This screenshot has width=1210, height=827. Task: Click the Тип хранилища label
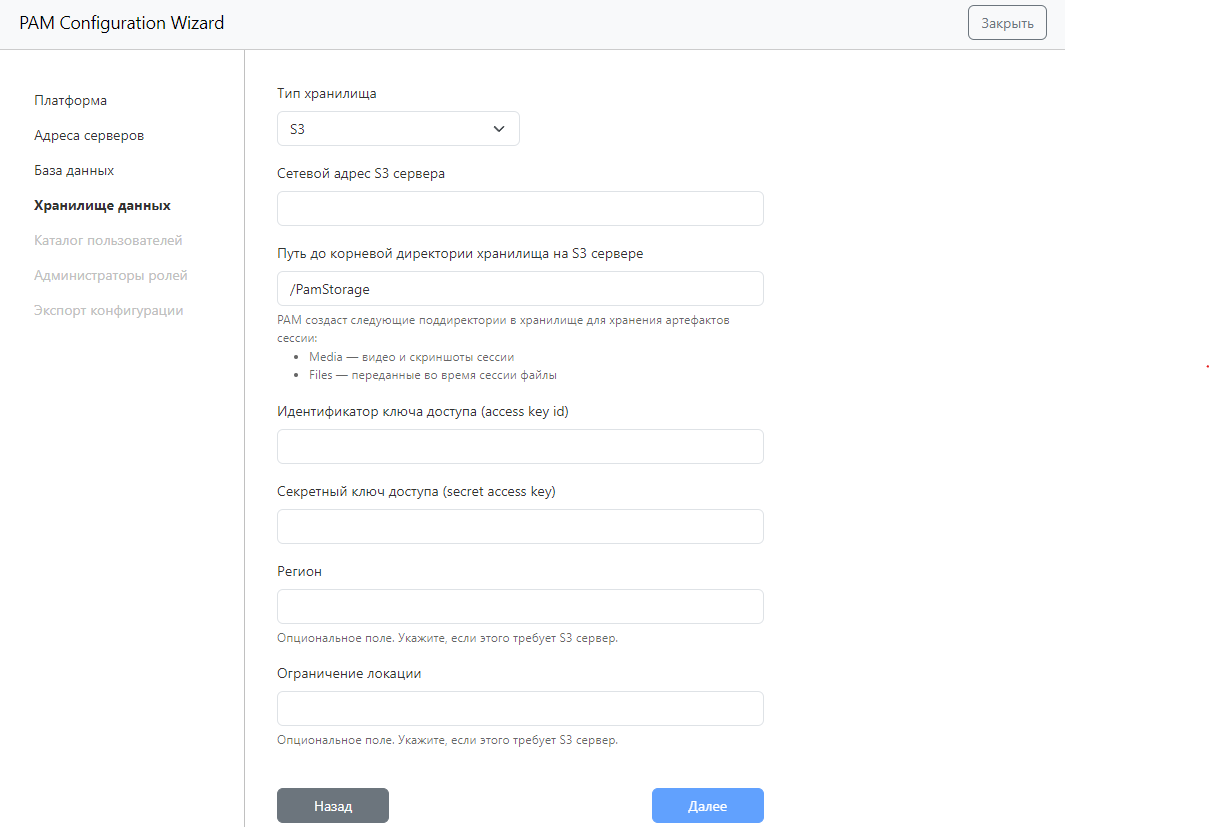tap(327, 93)
